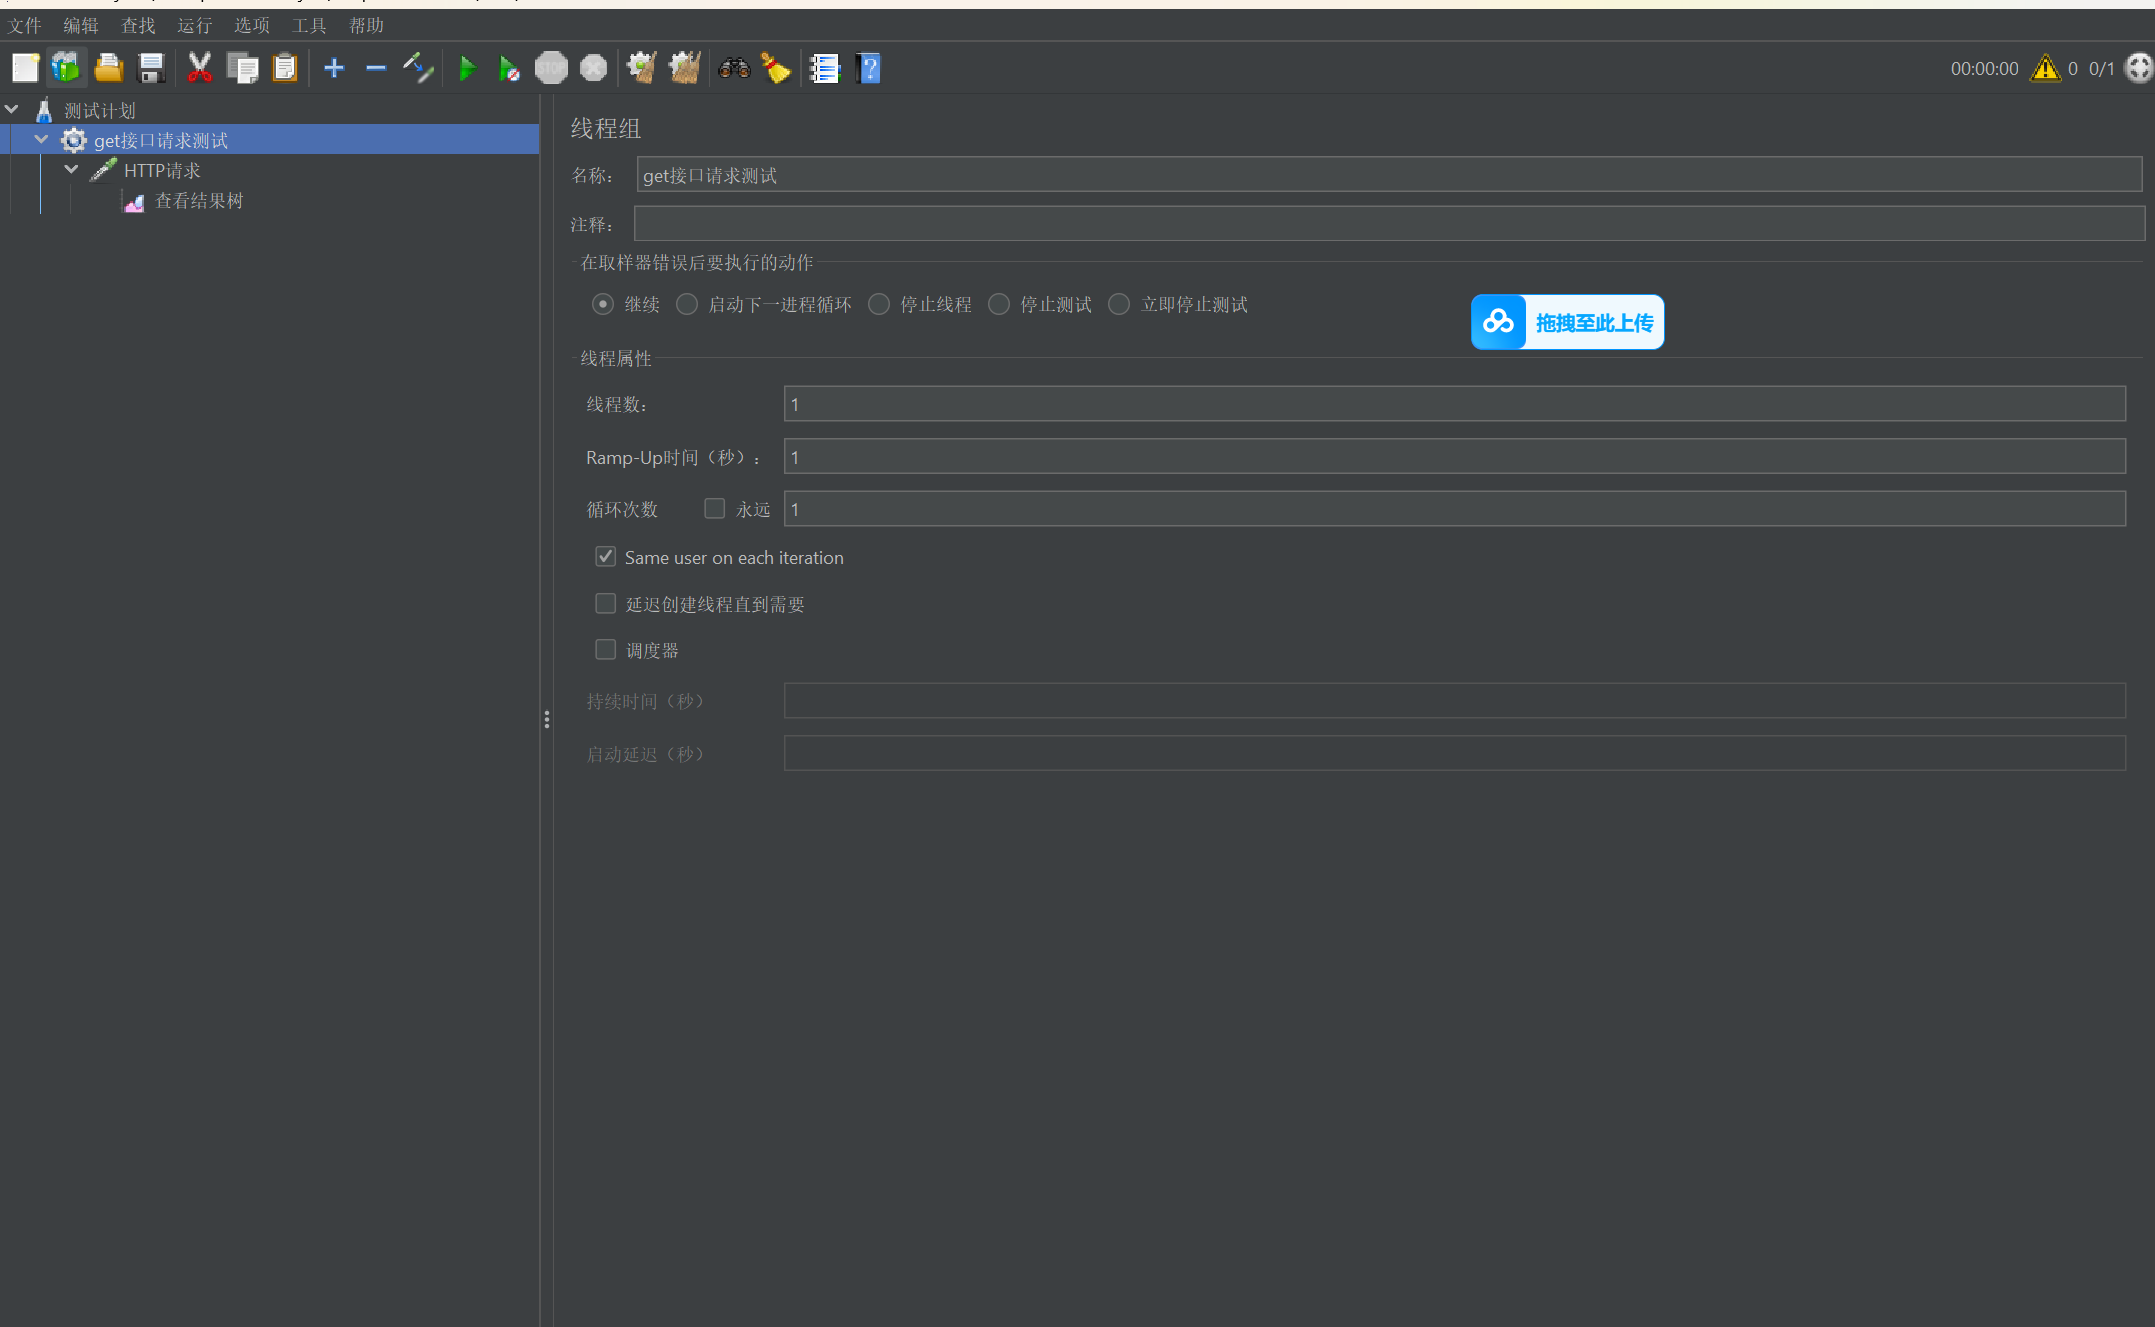2155x1327 pixels.
Task: Open the 选项 menu
Action: pos(252,25)
